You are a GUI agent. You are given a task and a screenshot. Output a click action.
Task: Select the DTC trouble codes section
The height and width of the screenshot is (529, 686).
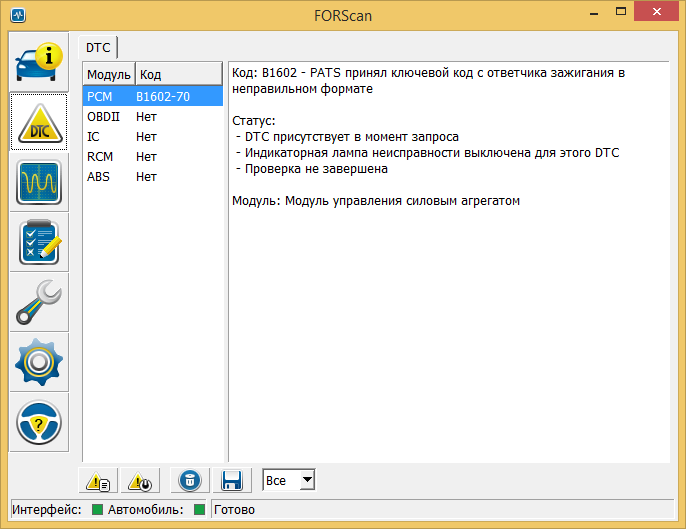coord(39,122)
